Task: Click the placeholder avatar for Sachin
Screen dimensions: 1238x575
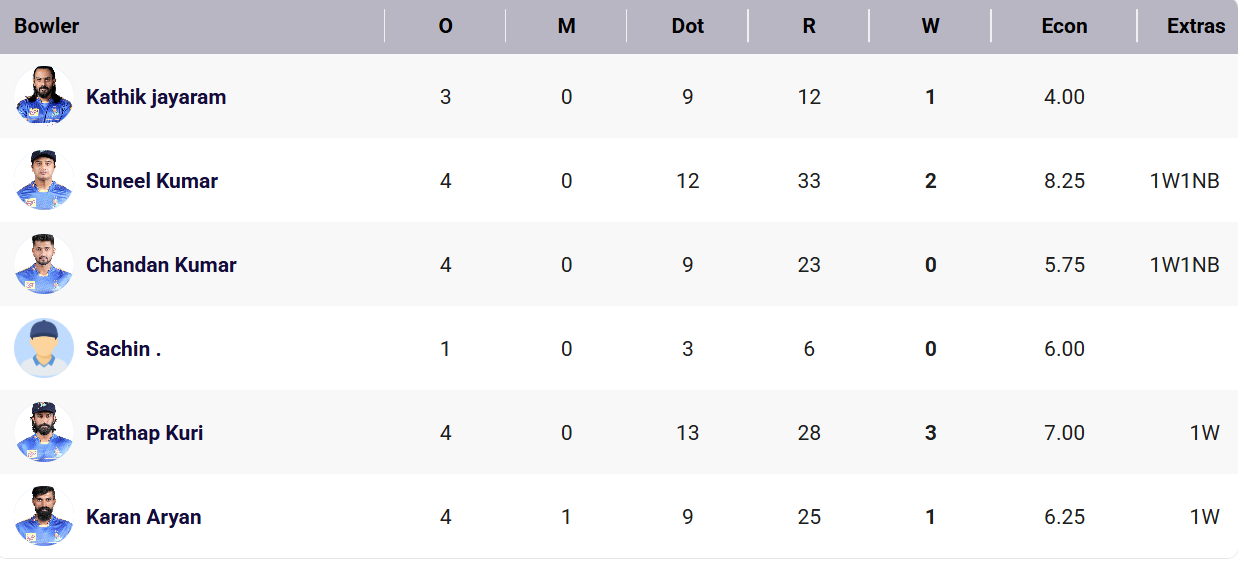Action: 44,349
